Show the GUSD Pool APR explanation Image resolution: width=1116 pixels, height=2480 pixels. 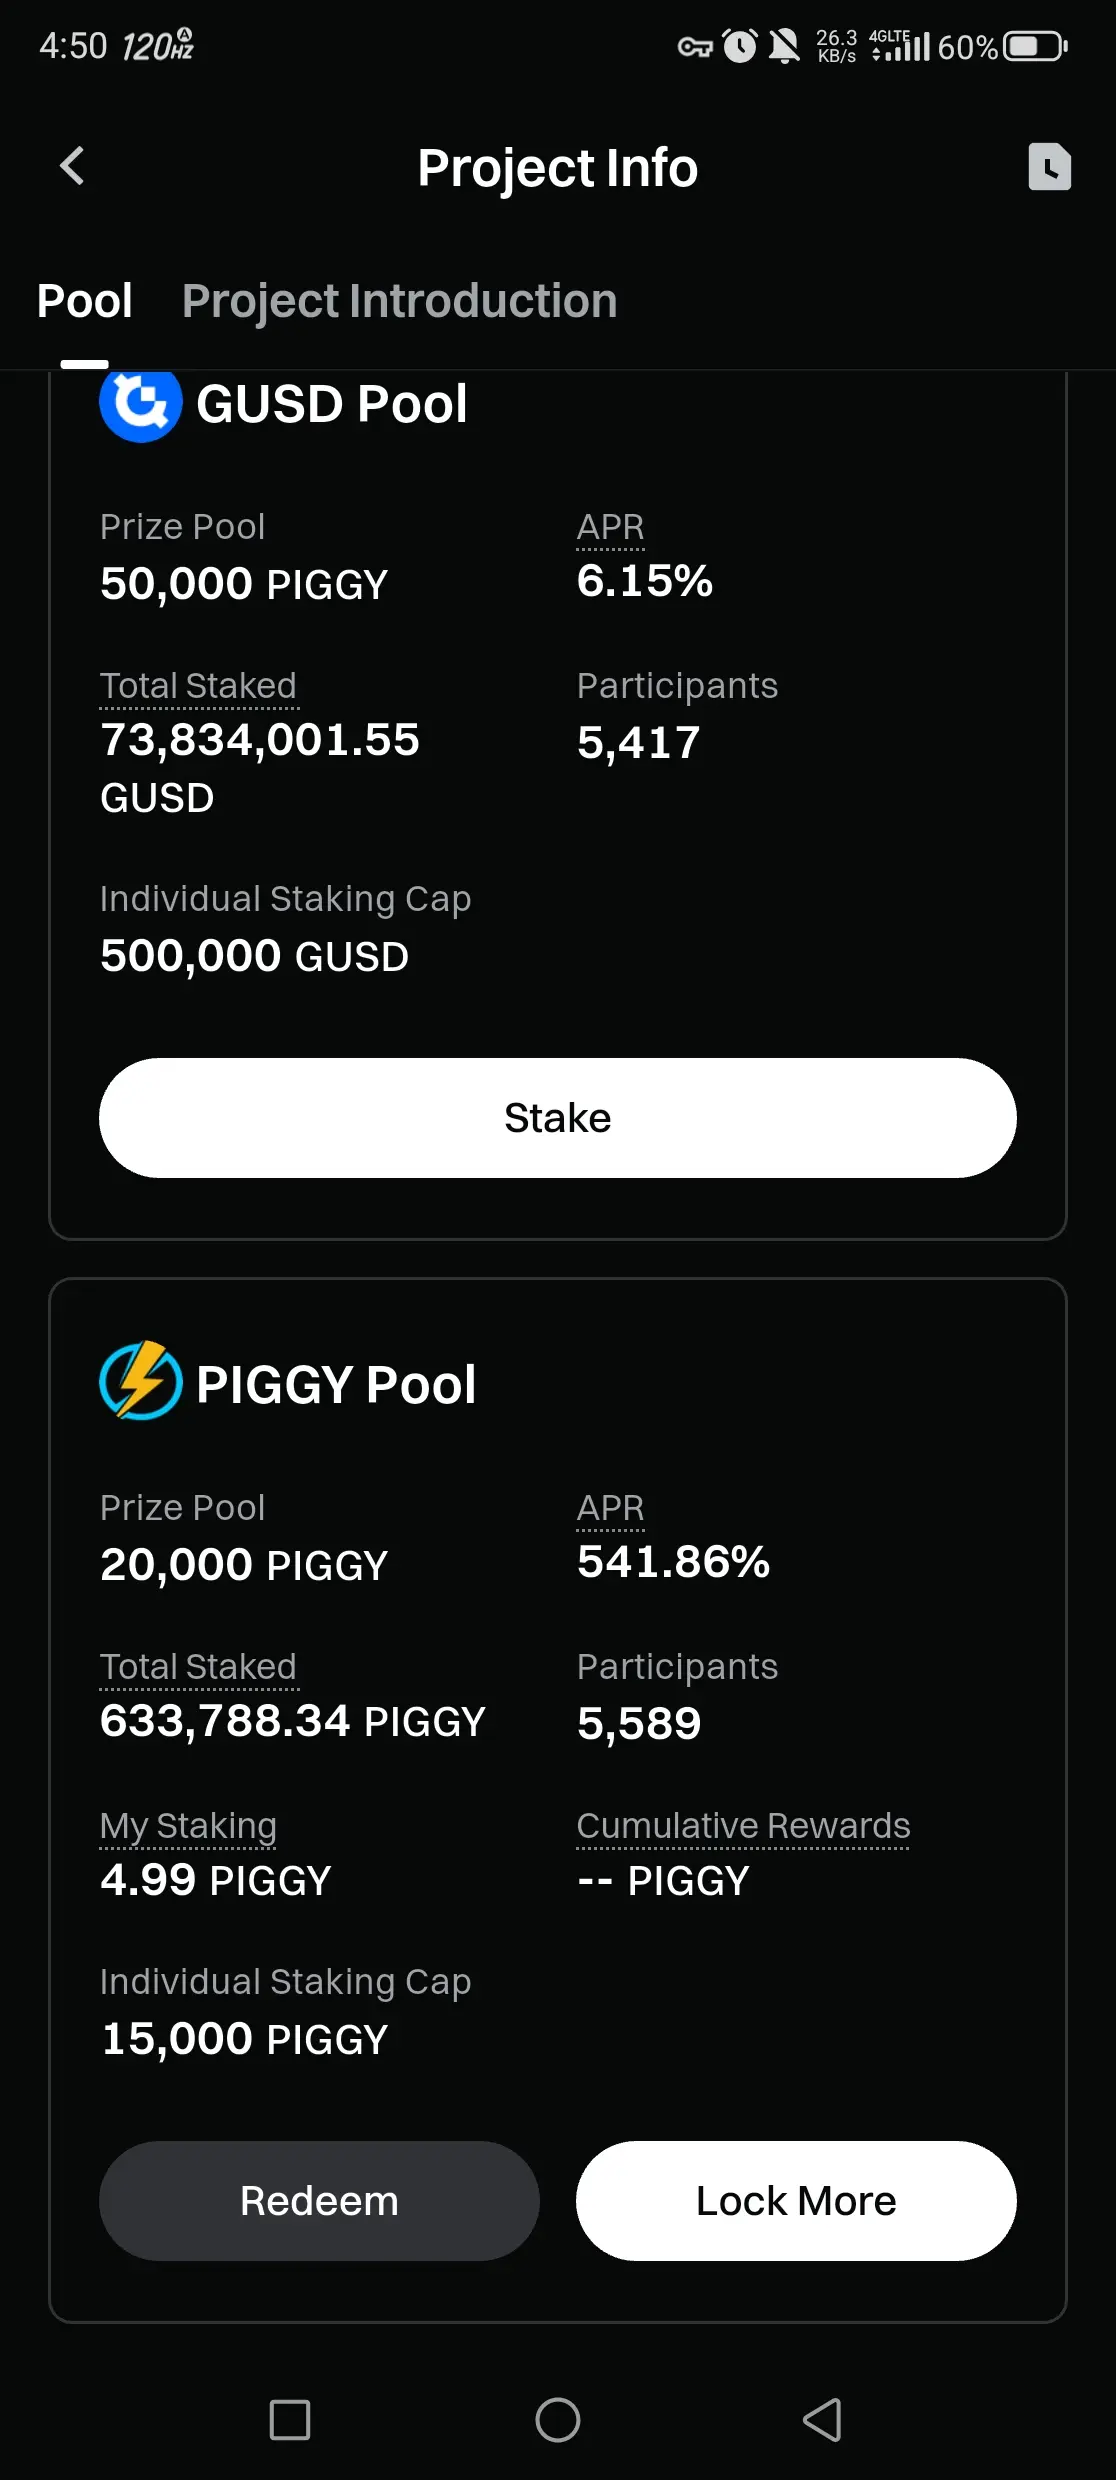tap(610, 527)
